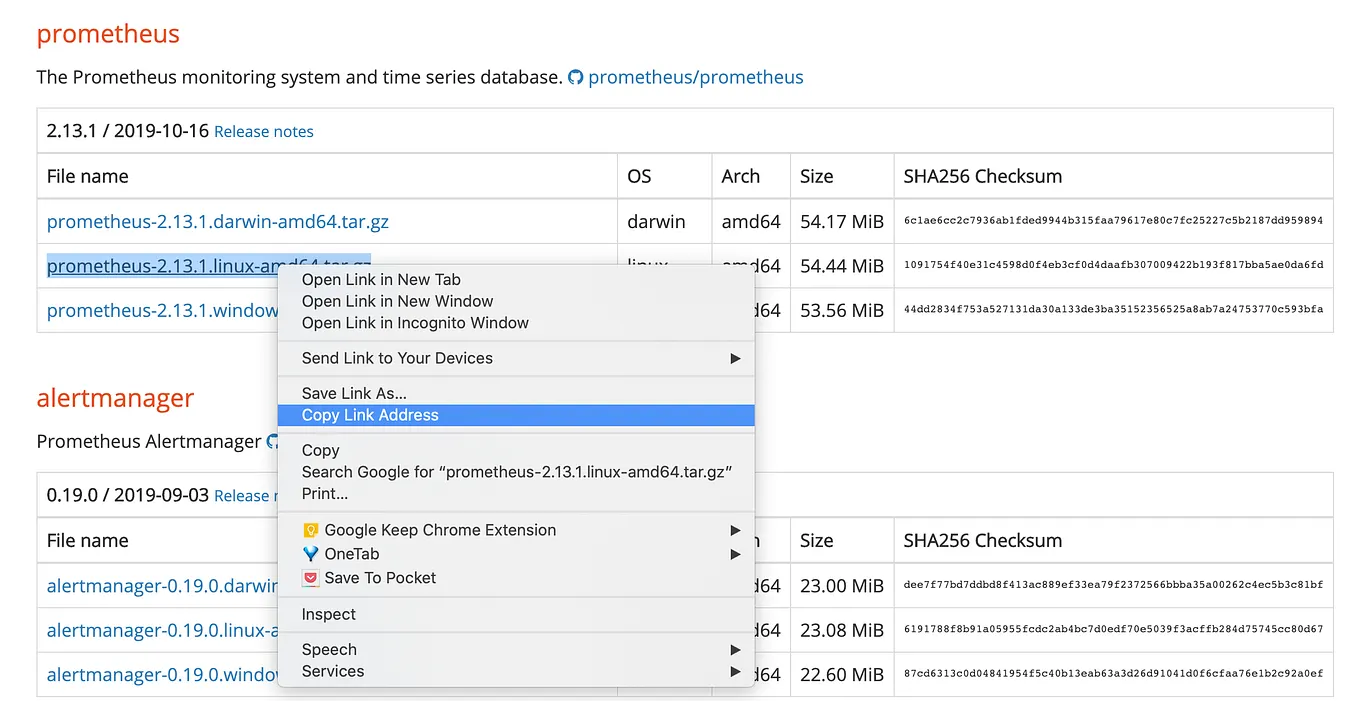Select Save Link As… menu entry
The image size is (1358, 701).
point(354,394)
